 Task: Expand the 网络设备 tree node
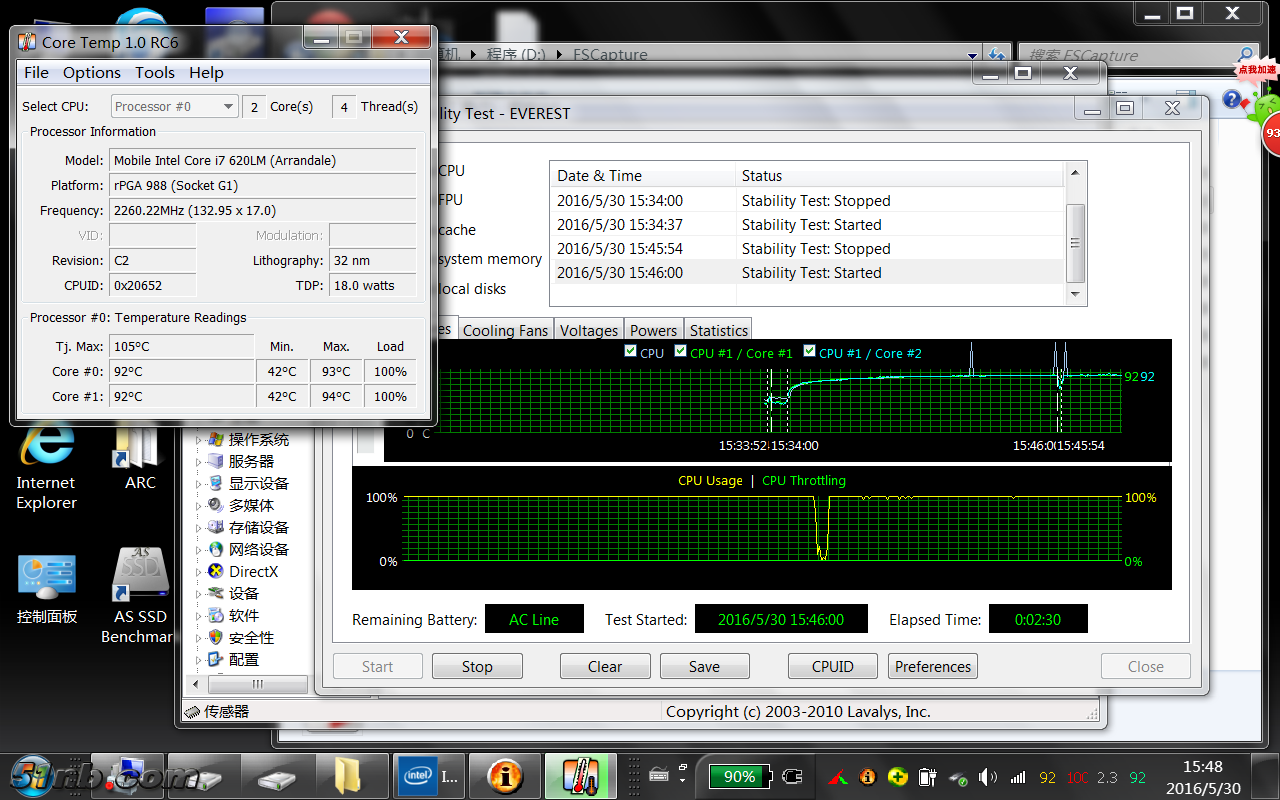pos(198,549)
